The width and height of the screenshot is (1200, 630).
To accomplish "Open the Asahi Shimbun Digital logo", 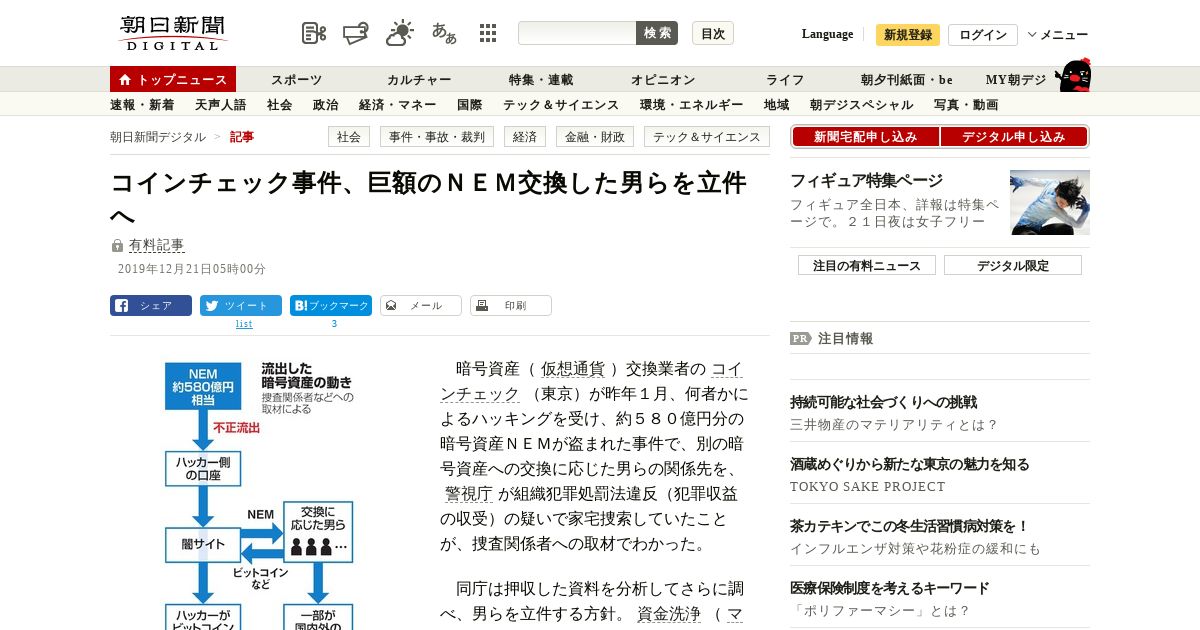I will [x=173, y=33].
